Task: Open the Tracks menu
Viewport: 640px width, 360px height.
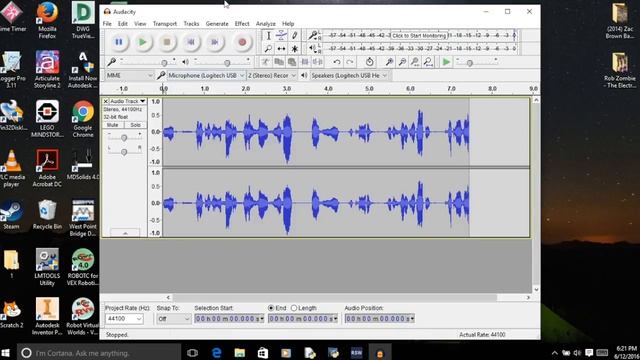Action: pos(191,24)
